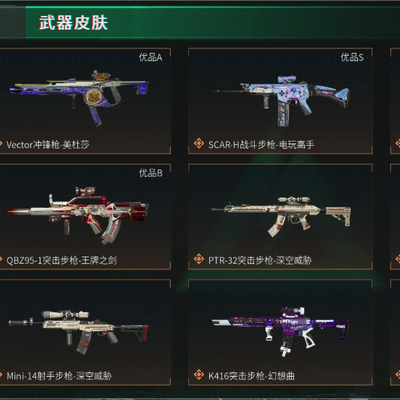Click the 优品A grade badge

click(151, 57)
